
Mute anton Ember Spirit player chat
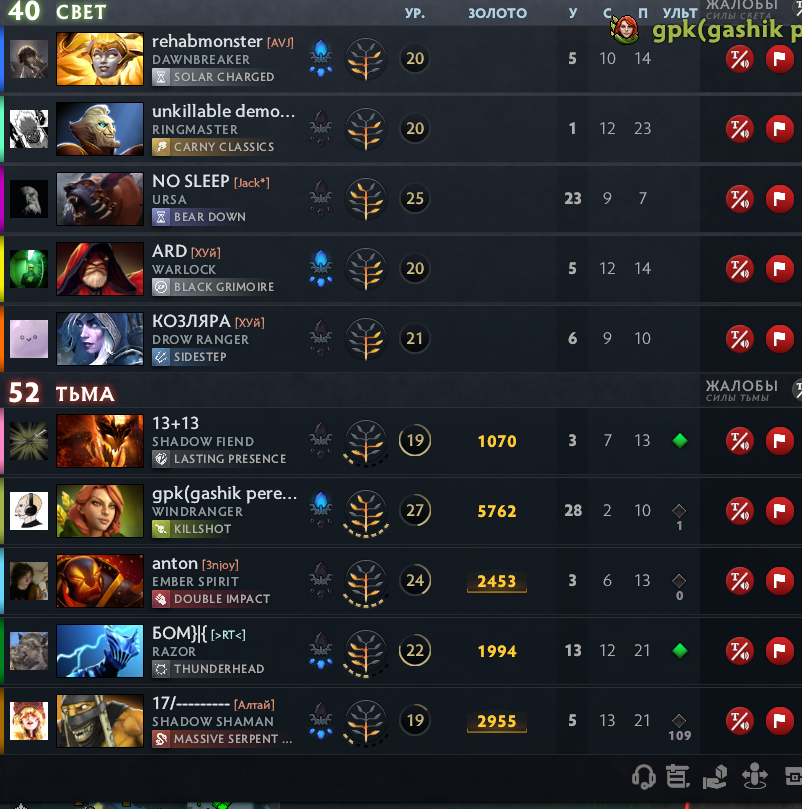[740, 581]
